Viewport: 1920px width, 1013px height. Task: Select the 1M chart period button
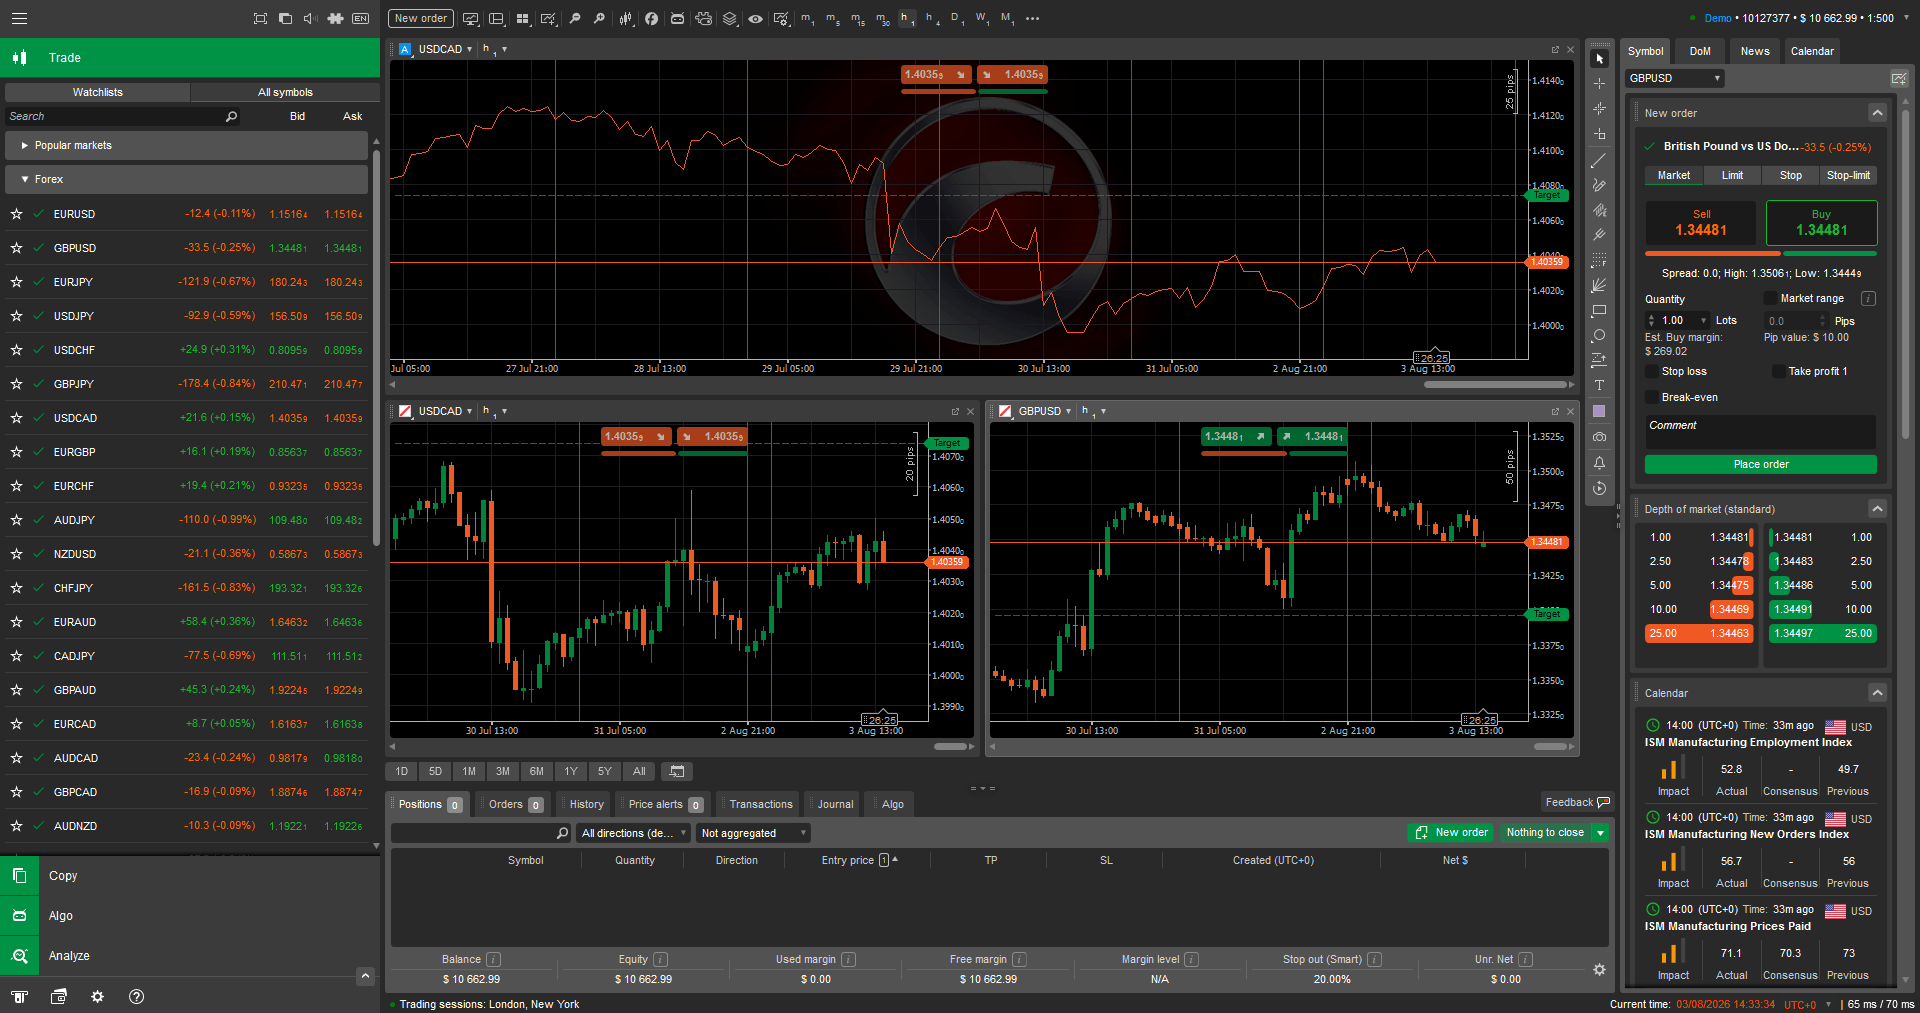click(x=469, y=771)
